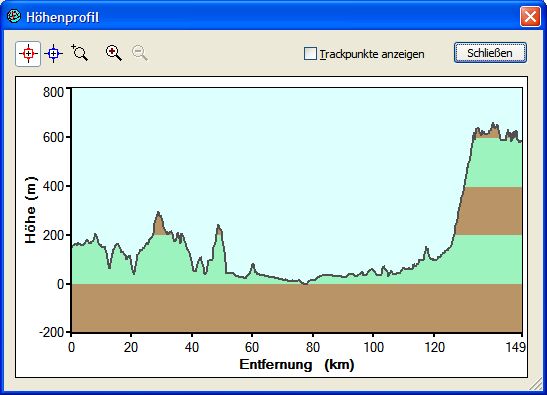Zoom in with the plus magnifier
Image resolution: width=547 pixels, height=395 pixels.
(114, 53)
